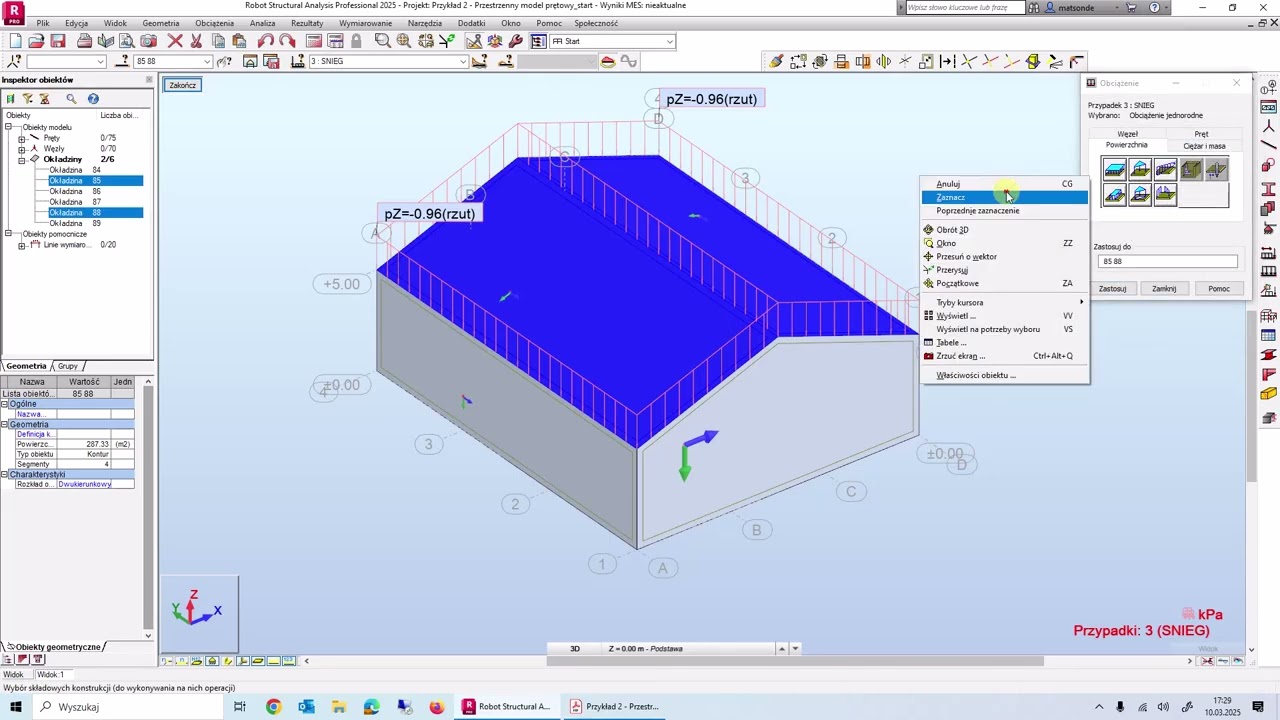Choose Zaznacz in the context menu
Image resolution: width=1280 pixels, height=720 pixels.
pyautogui.click(x=1004, y=197)
